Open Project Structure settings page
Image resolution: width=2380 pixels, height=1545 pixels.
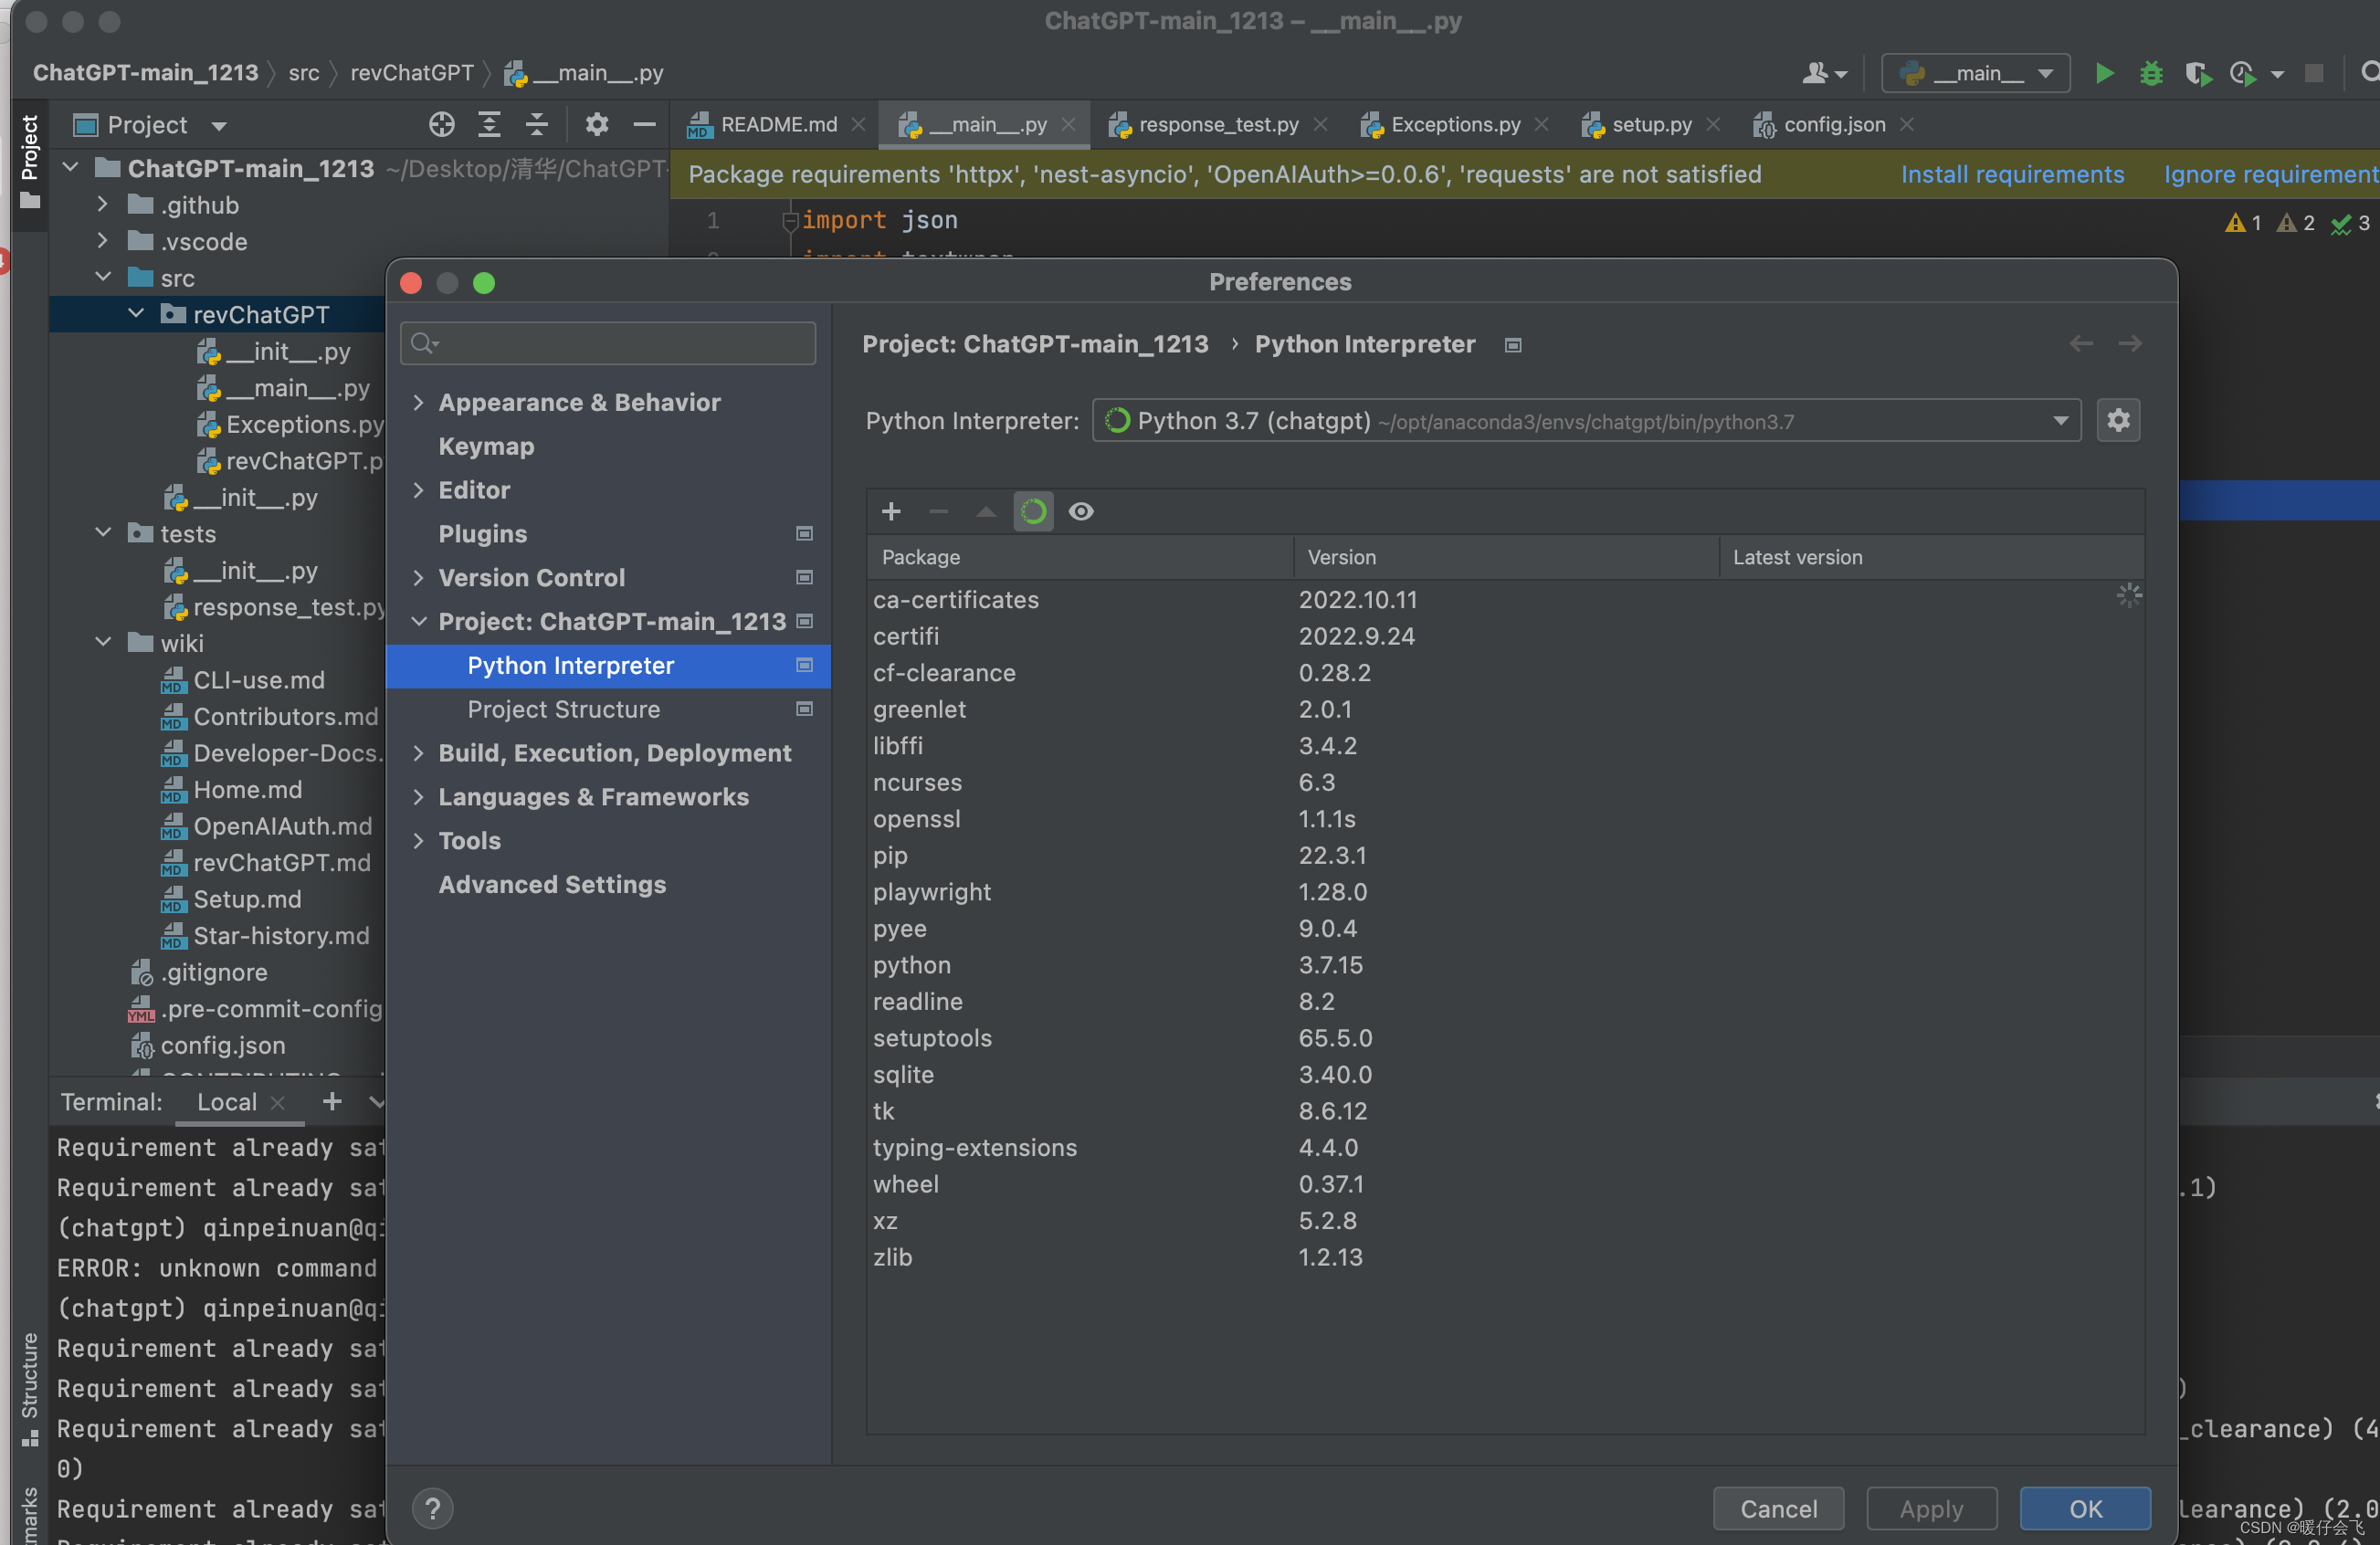pos(564,709)
